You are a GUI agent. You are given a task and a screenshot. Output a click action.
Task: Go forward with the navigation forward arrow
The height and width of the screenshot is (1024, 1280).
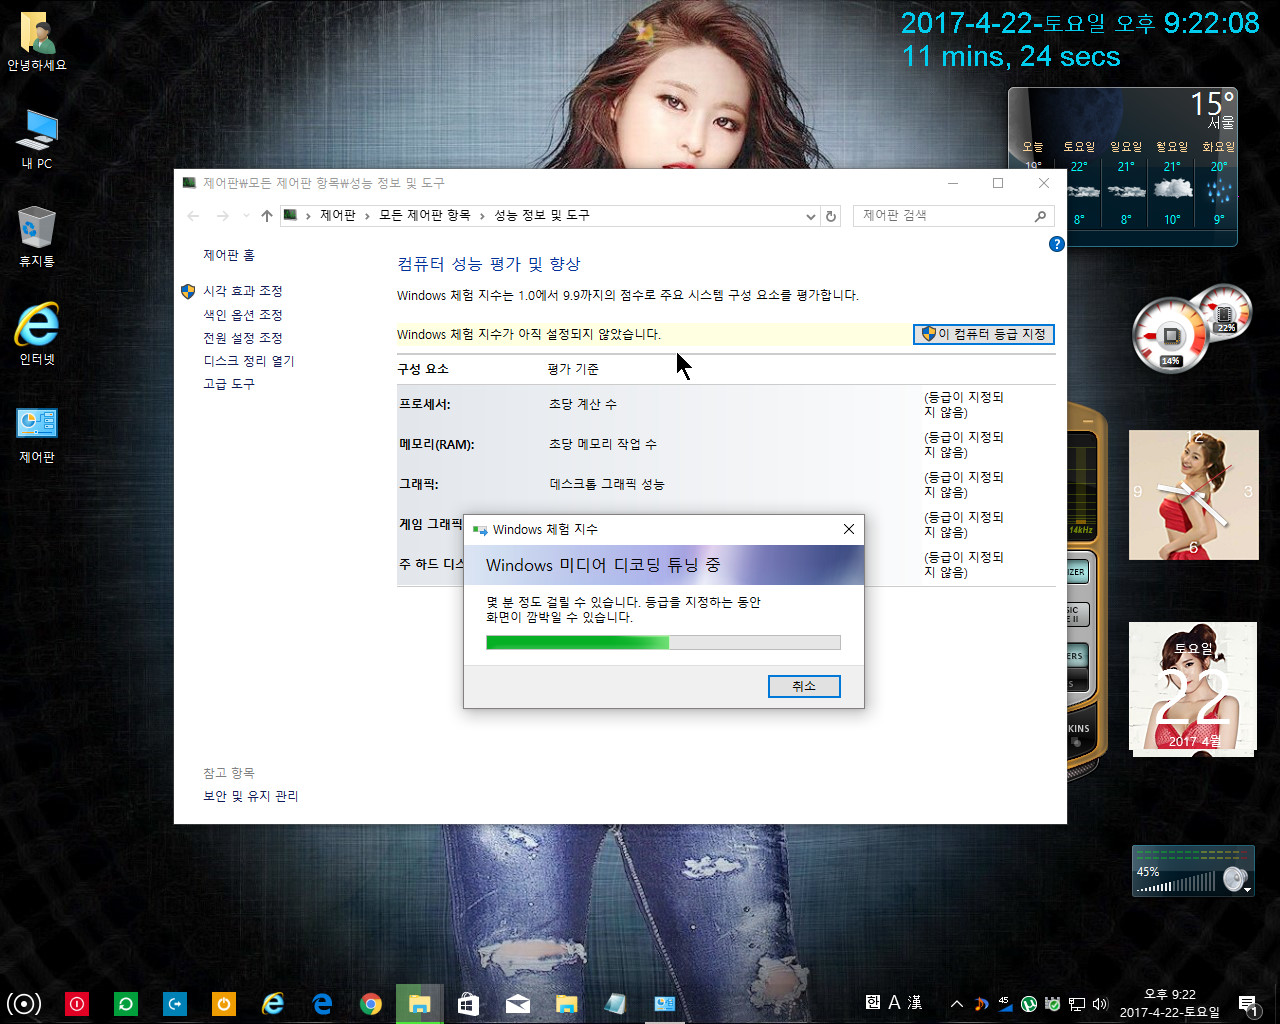click(223, 216)
